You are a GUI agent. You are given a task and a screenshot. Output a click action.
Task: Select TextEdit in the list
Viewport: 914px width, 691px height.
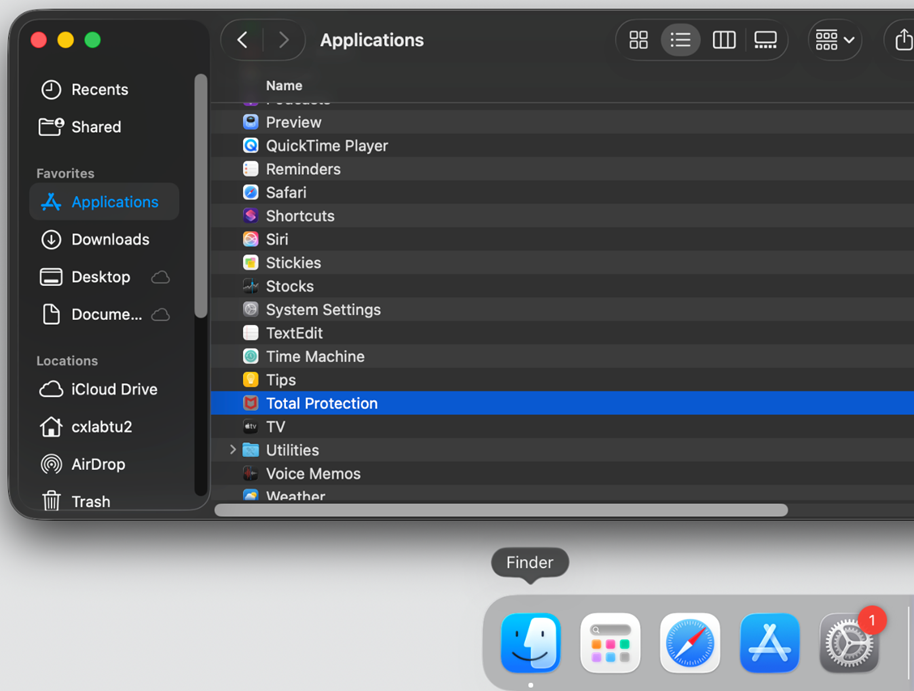pyautogui.click(x=562, y=333)
